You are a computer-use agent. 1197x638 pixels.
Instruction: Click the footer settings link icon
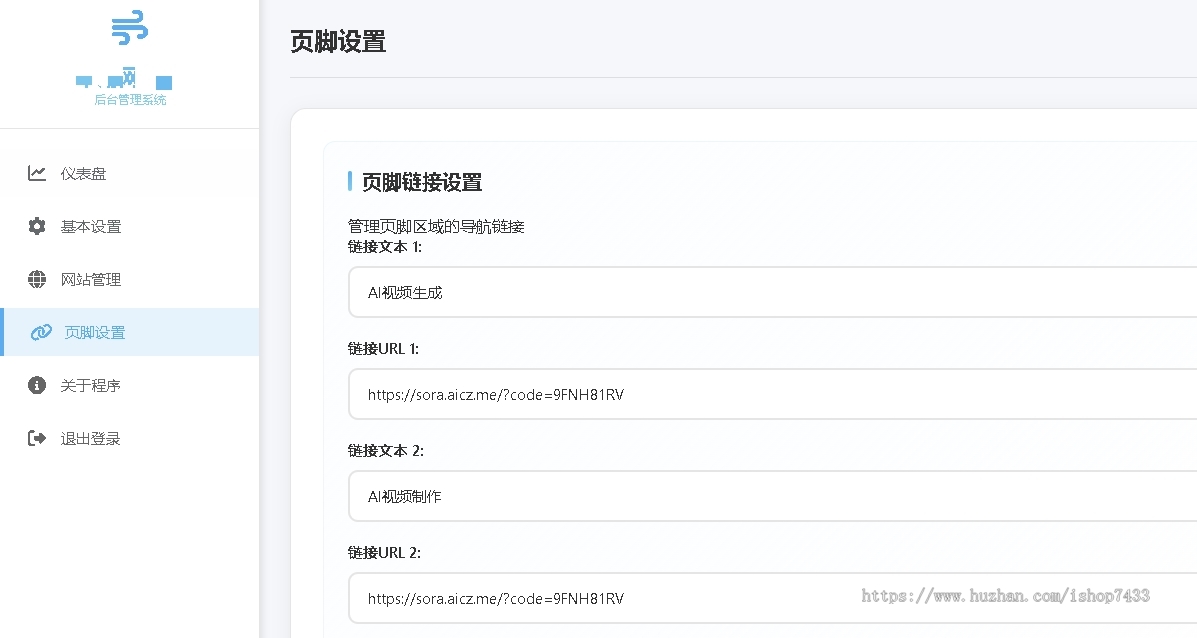[41, 332]
